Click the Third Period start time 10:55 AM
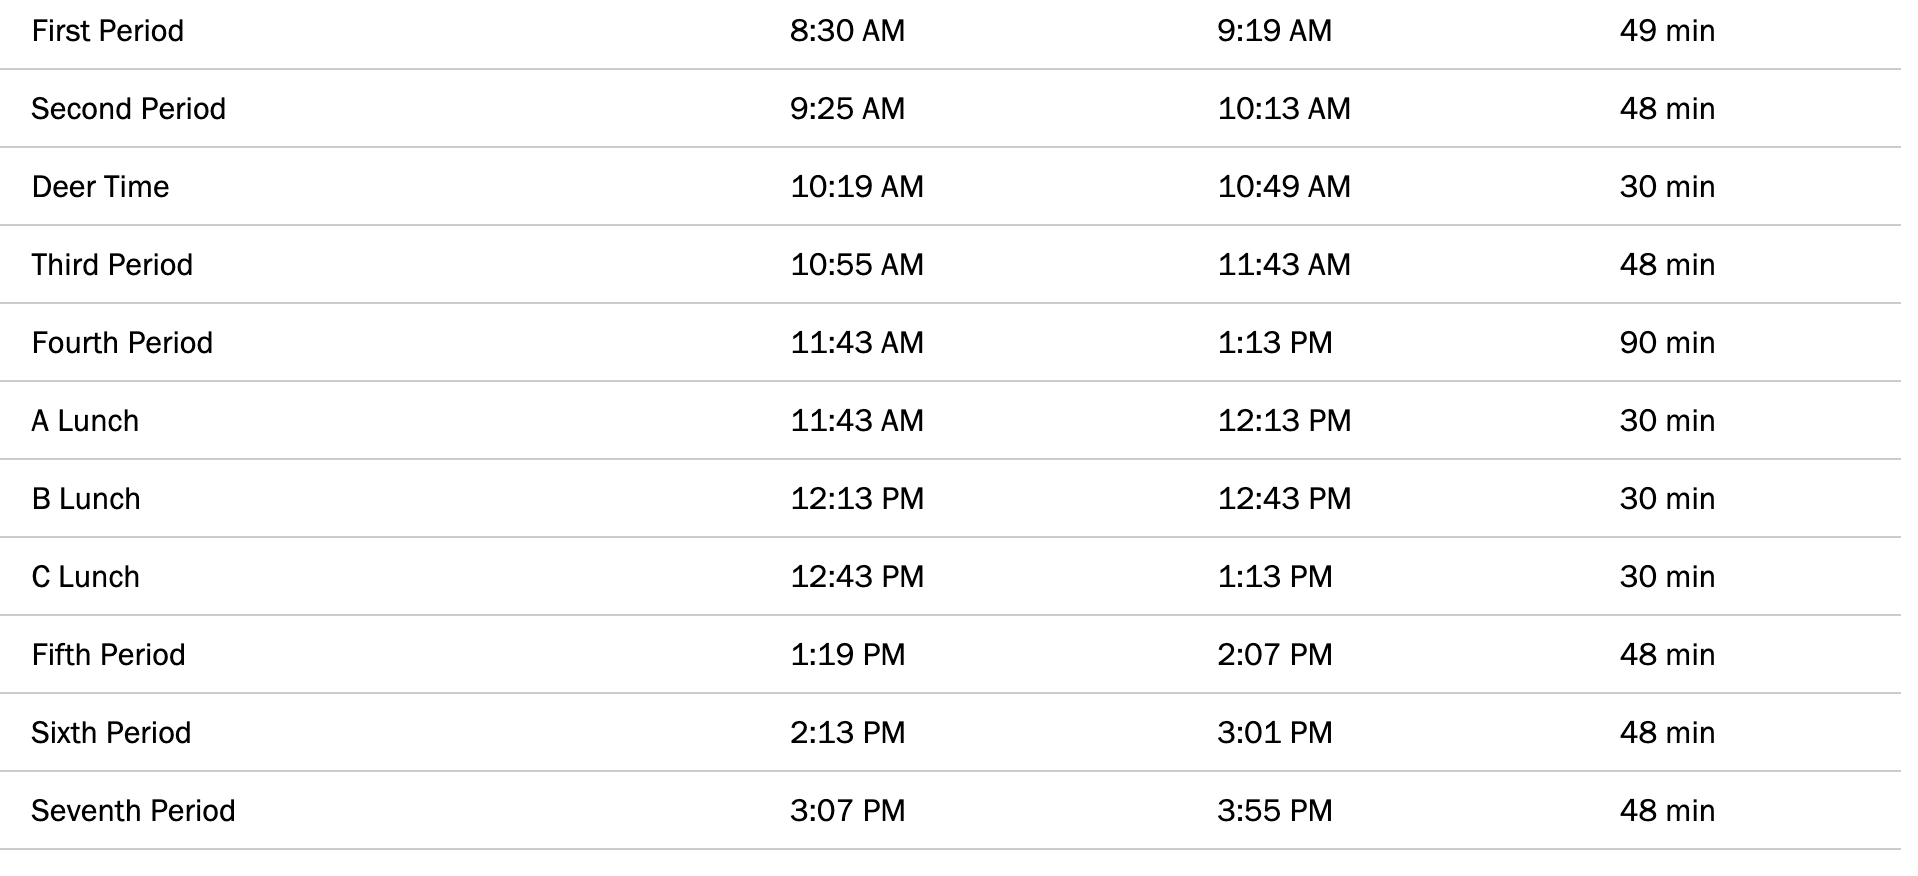1918x876 pixels. point(857,265)
